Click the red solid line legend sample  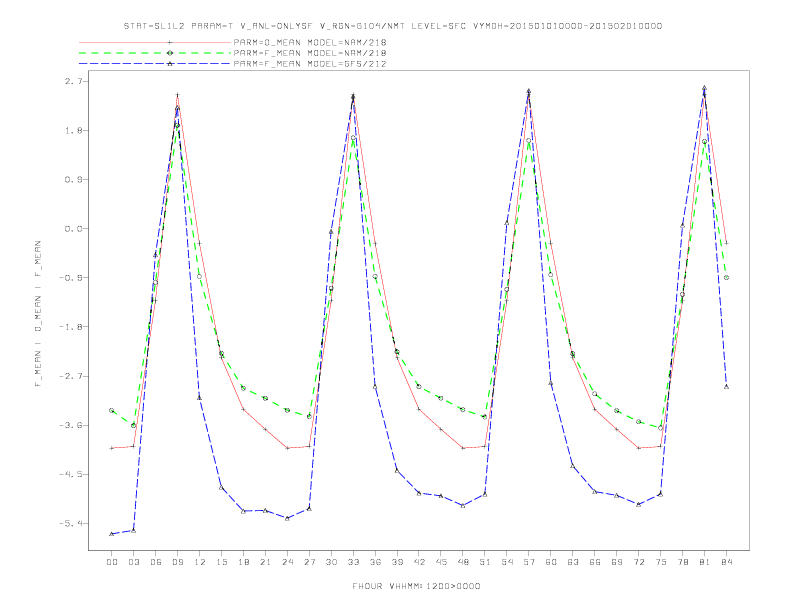(155, 42)
